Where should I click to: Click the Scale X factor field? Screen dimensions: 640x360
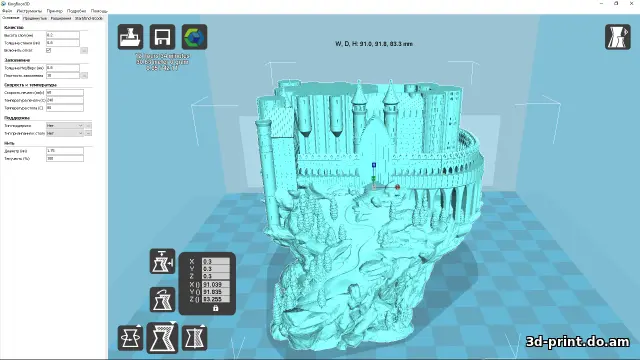click(x=216, y=261)
